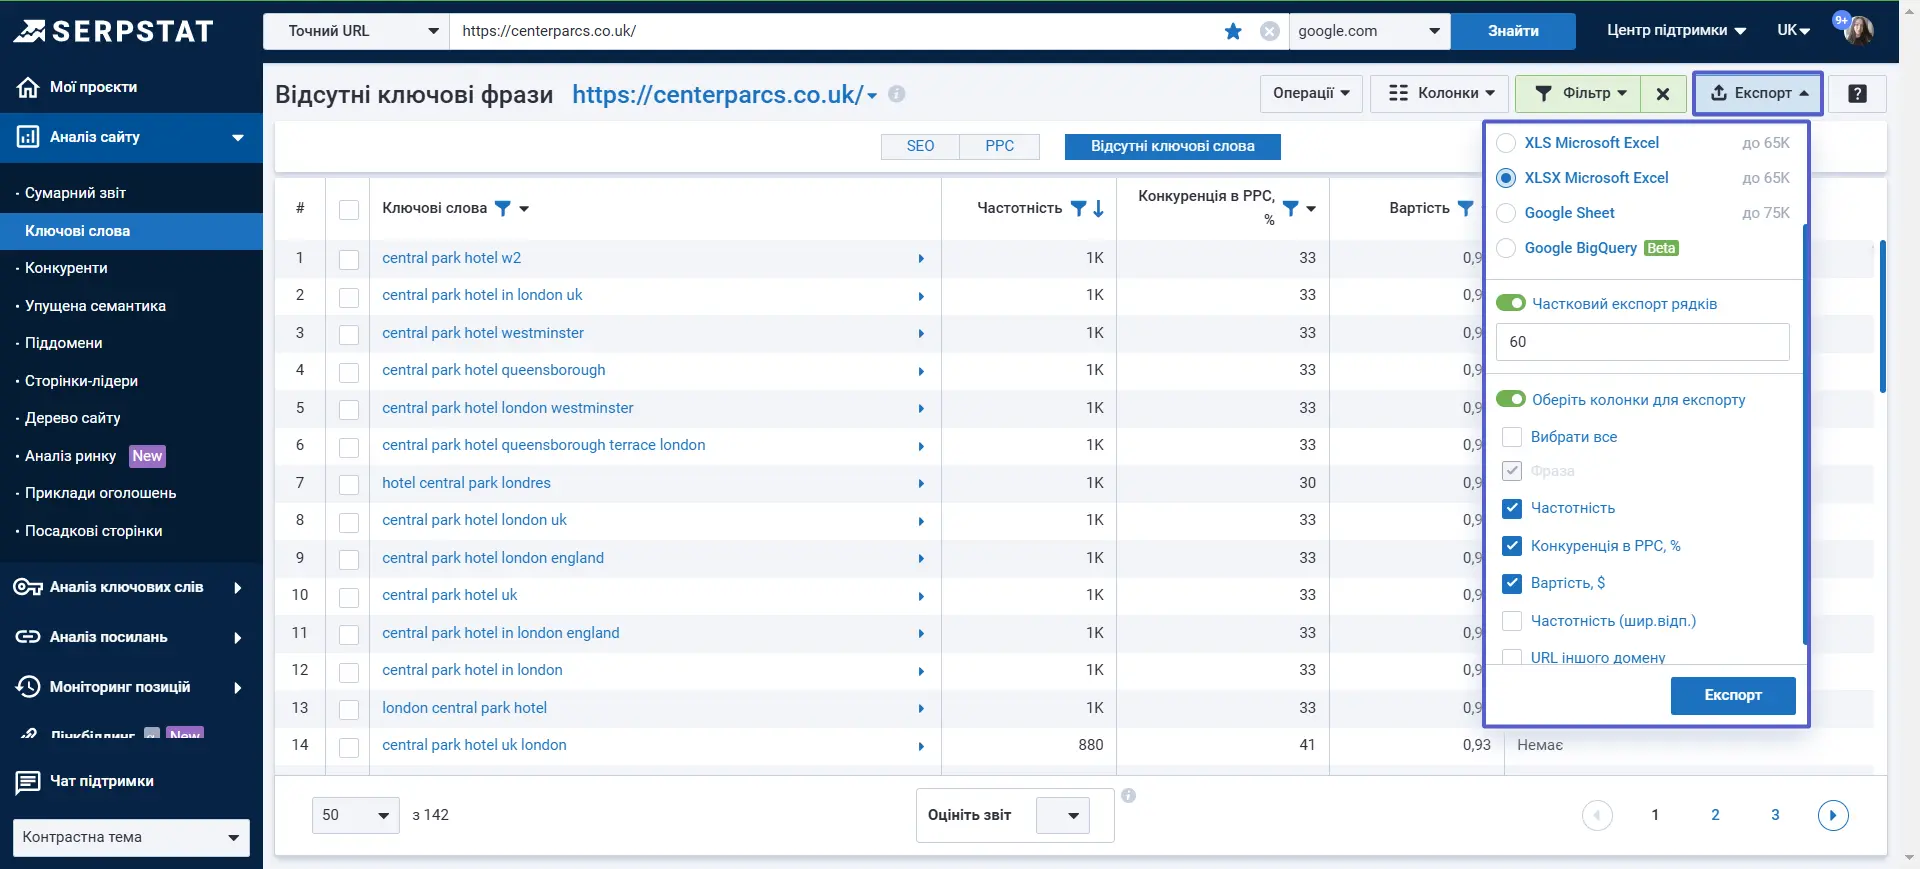Open the help question mark button
Viewport: 1920px width, 869px height.
click(1857, 94)
